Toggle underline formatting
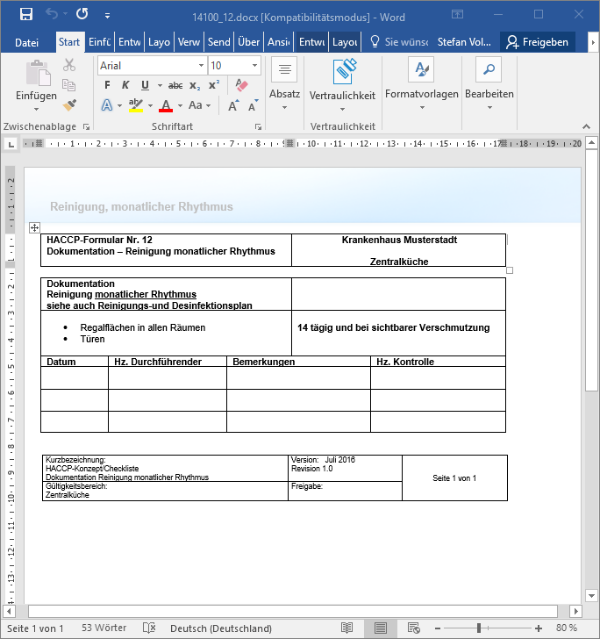Image resolution: width=600 pixels, height=639 pixels. pyautogui.click(x=145, y=85)
